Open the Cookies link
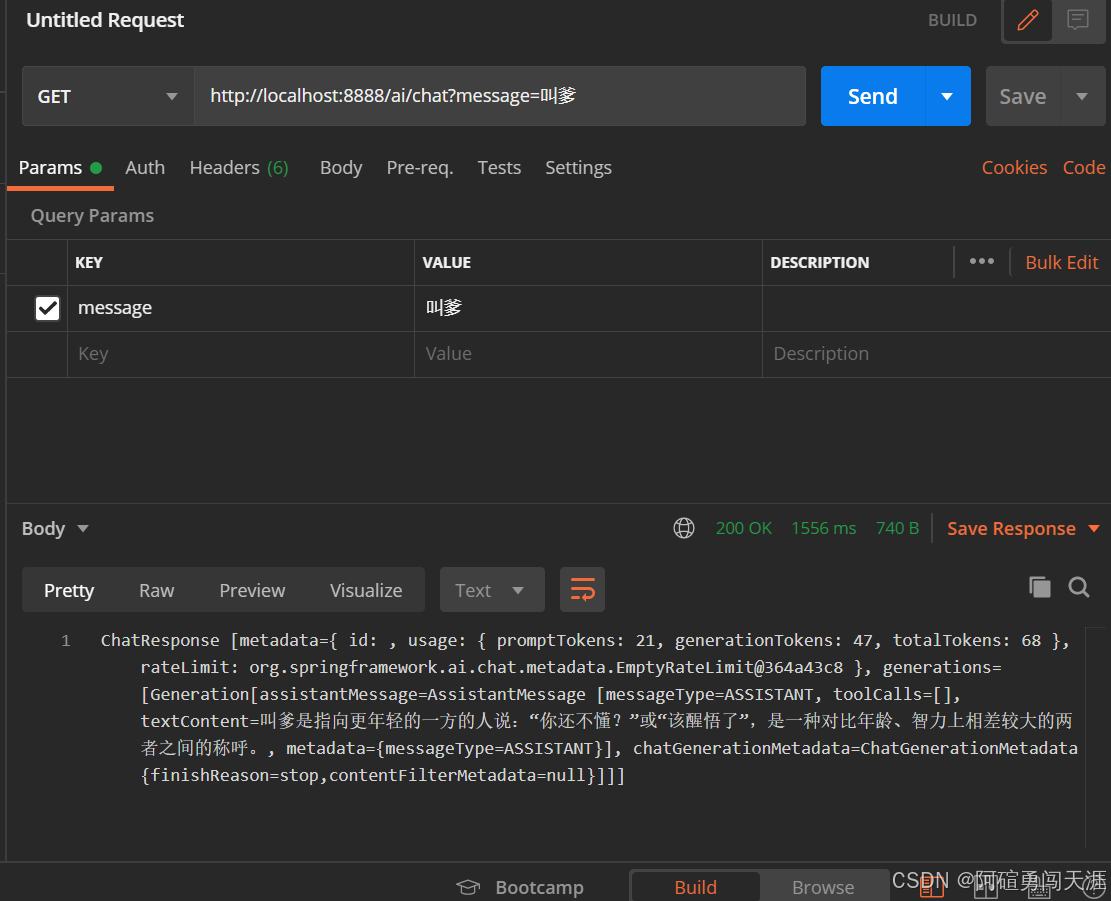The height and width of the screenshot is (901, 1111). tap(1014, 168)
